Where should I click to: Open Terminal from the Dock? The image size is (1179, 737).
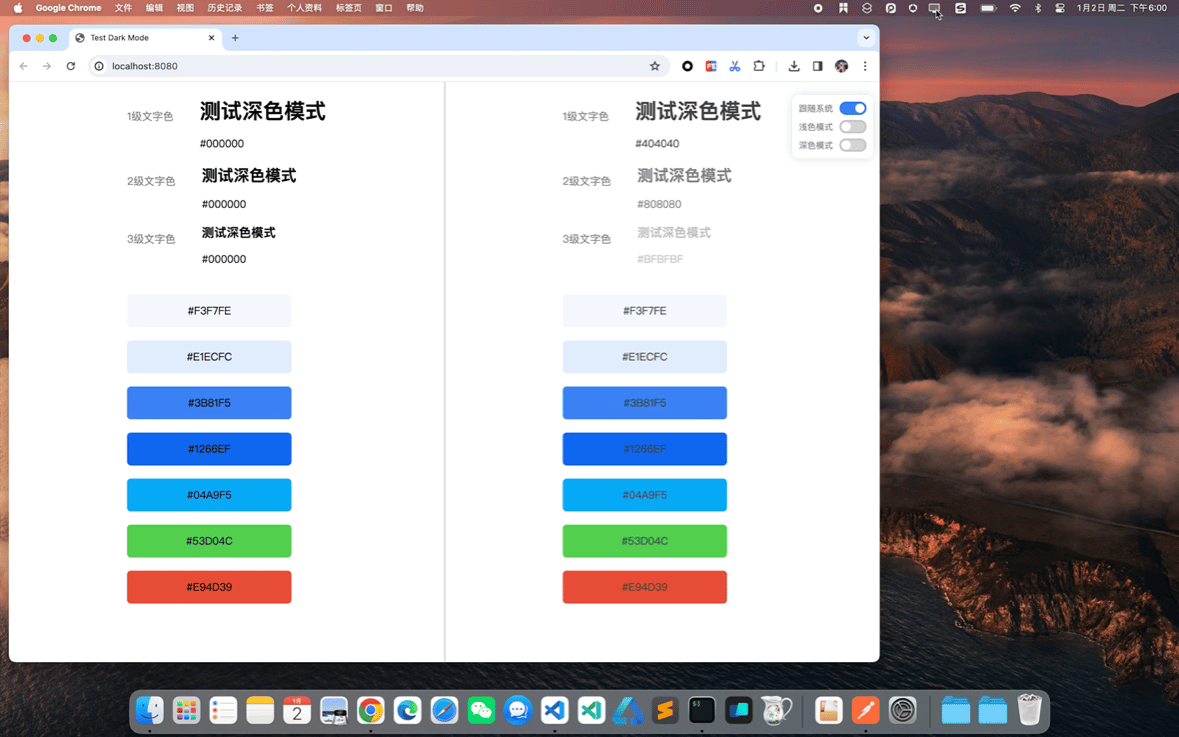702,710
